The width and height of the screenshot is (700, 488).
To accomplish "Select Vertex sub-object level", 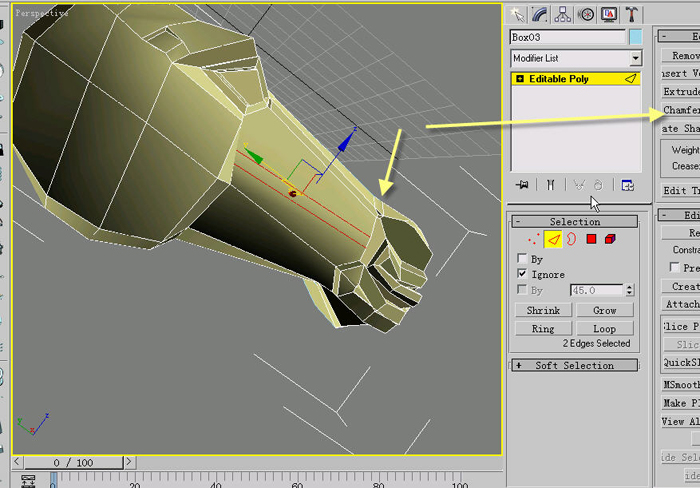I will coord(533,239).
